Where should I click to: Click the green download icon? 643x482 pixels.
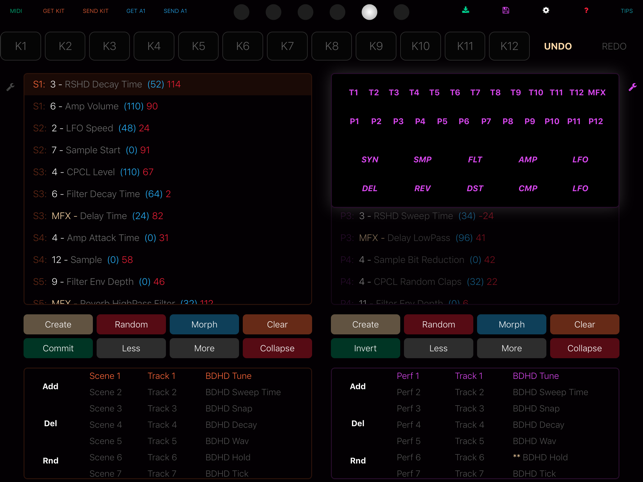coord(465,10)
